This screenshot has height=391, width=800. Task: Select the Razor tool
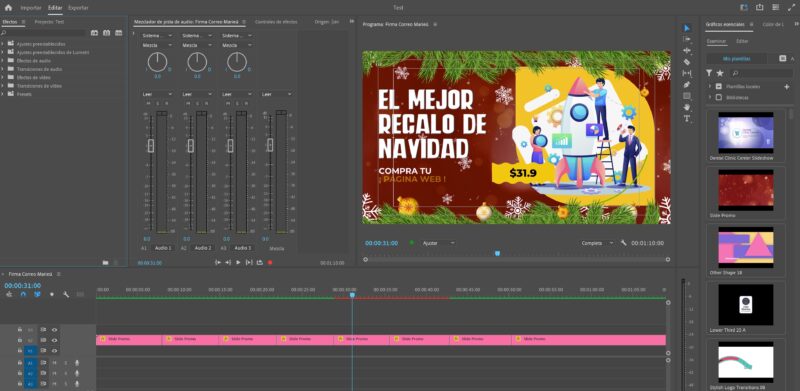687,62
